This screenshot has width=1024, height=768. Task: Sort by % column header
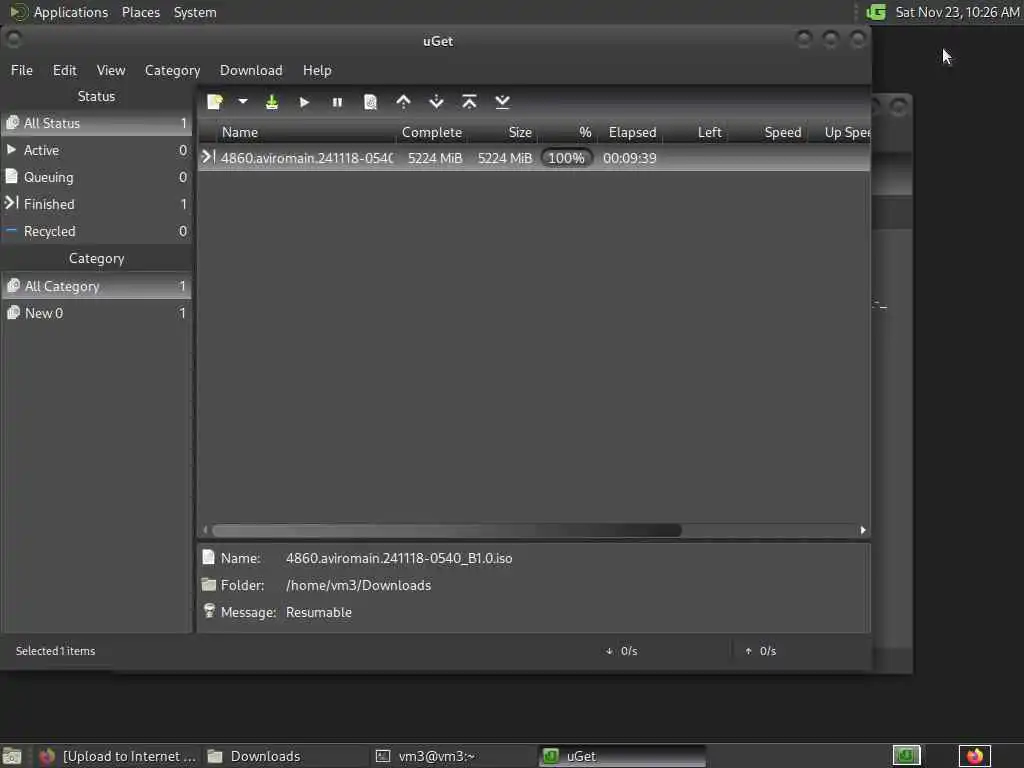tap(567, 132)
